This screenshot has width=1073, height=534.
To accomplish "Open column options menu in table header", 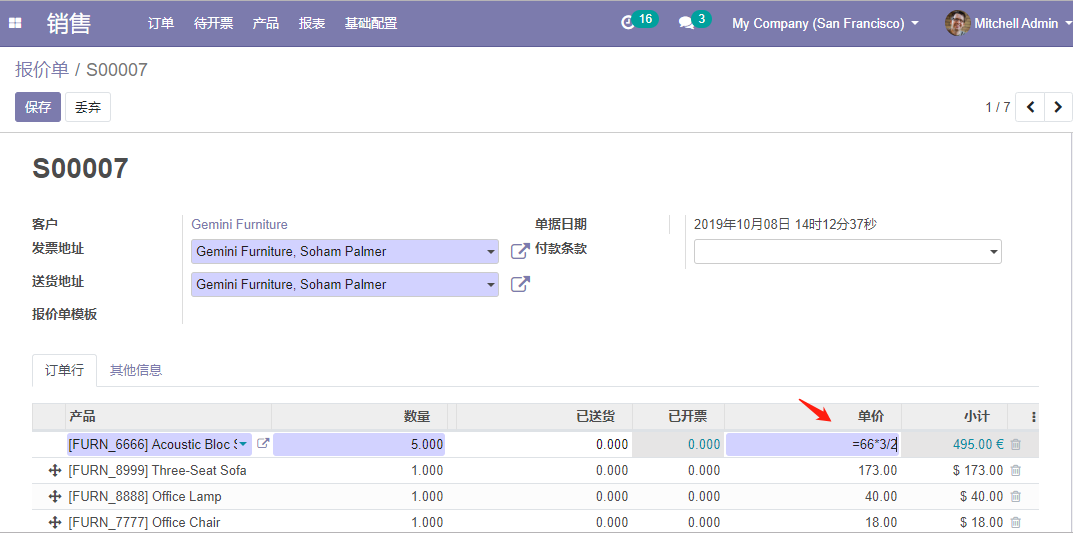I will pyautogui.click(x=1033, y=417).
